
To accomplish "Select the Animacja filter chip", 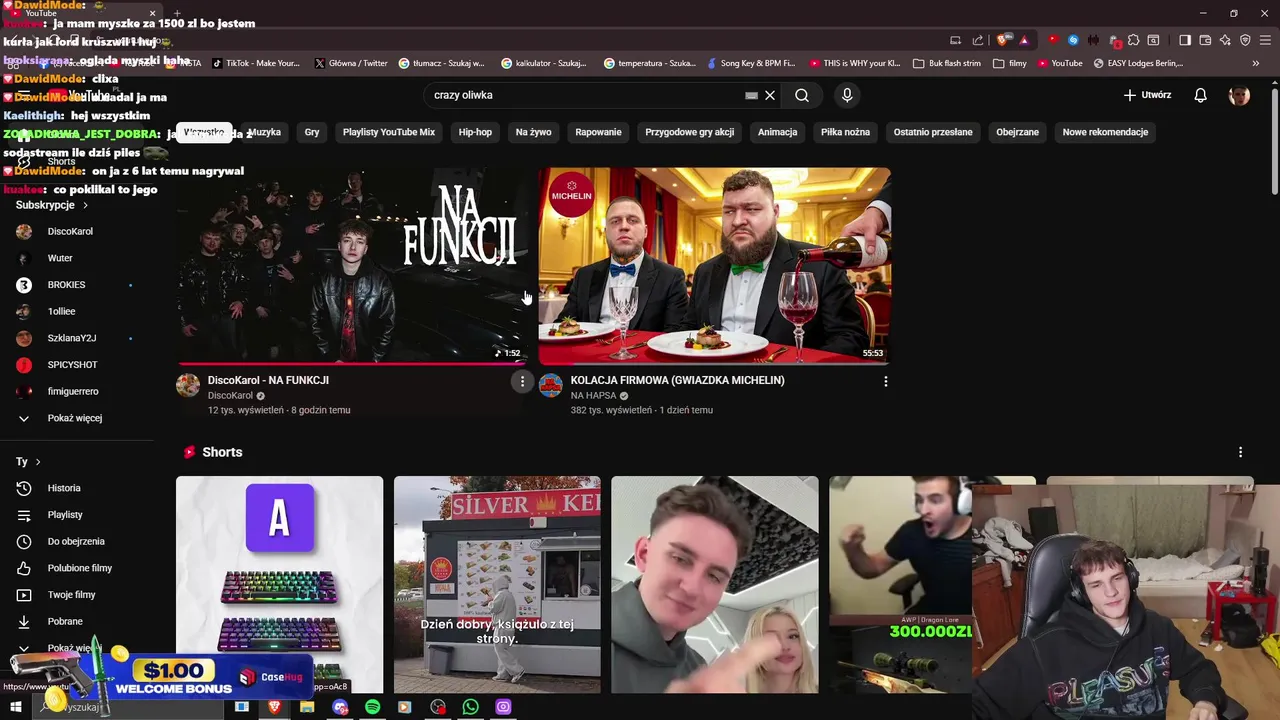I will 777,132.
